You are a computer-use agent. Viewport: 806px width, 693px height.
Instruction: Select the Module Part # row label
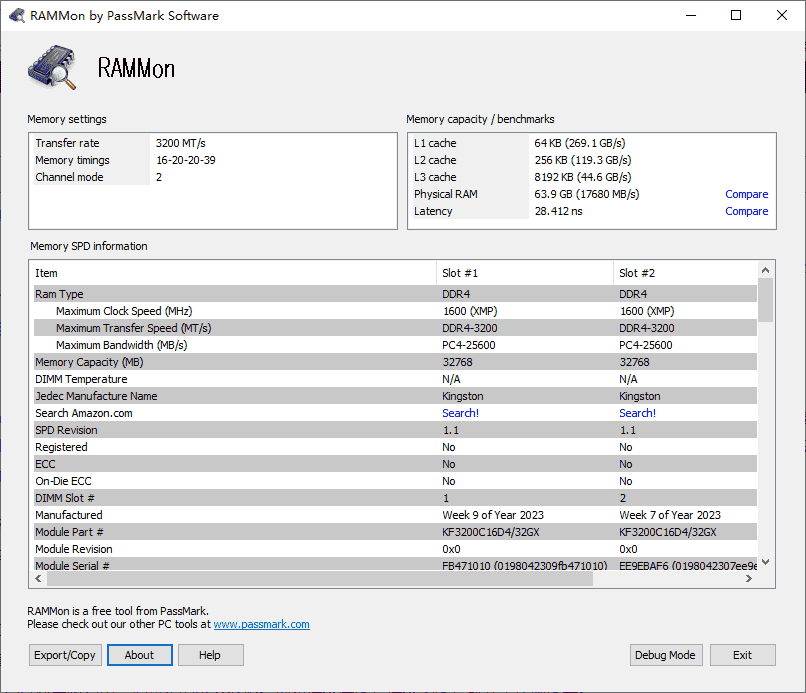pos(69,532)
